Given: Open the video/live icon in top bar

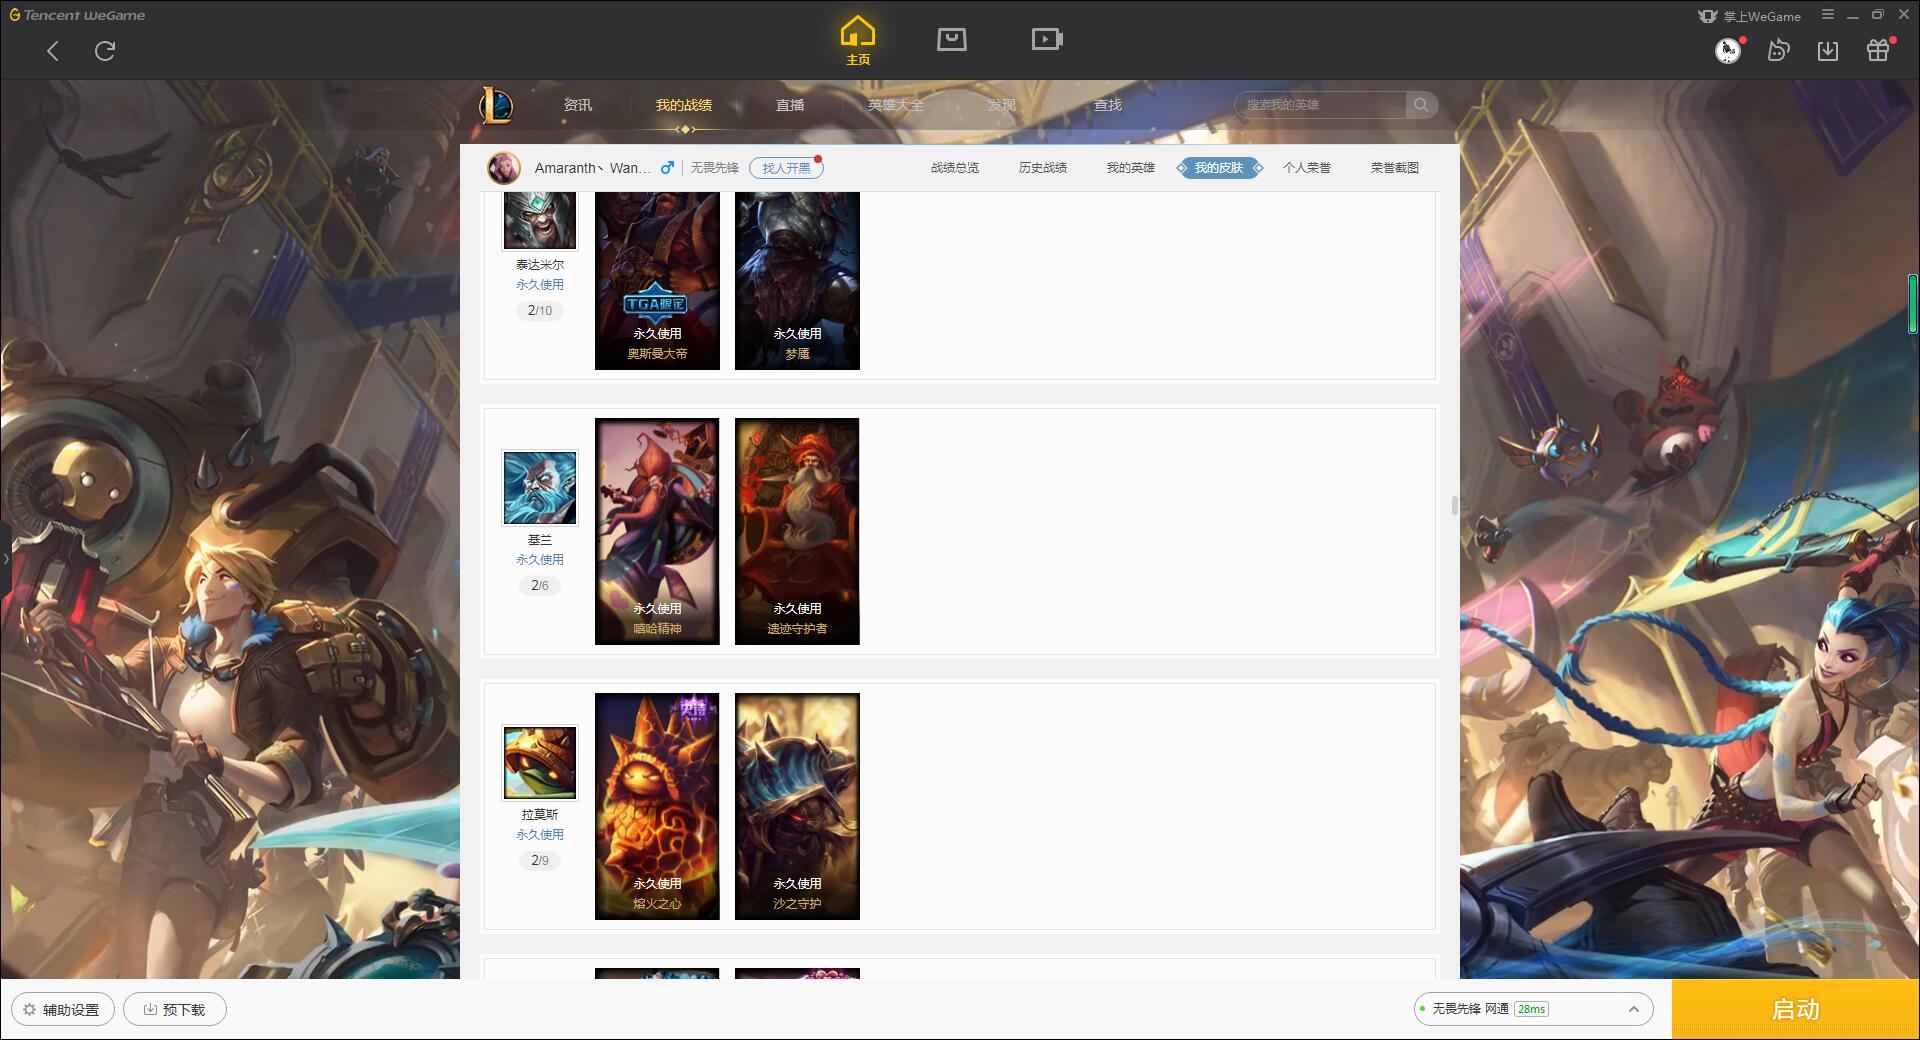Looking at the screenshot, I should pos(1047,39).
